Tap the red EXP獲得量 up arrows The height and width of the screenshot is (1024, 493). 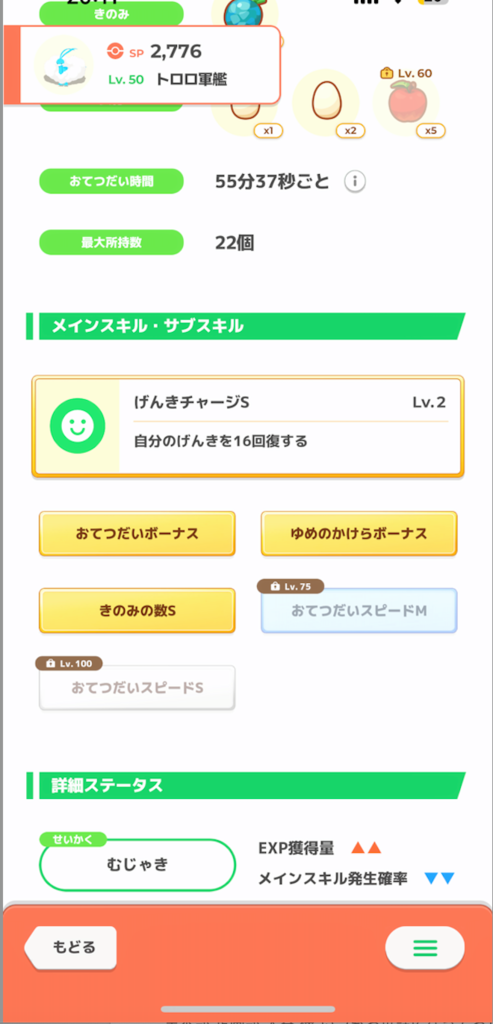[x=366, y=848]
